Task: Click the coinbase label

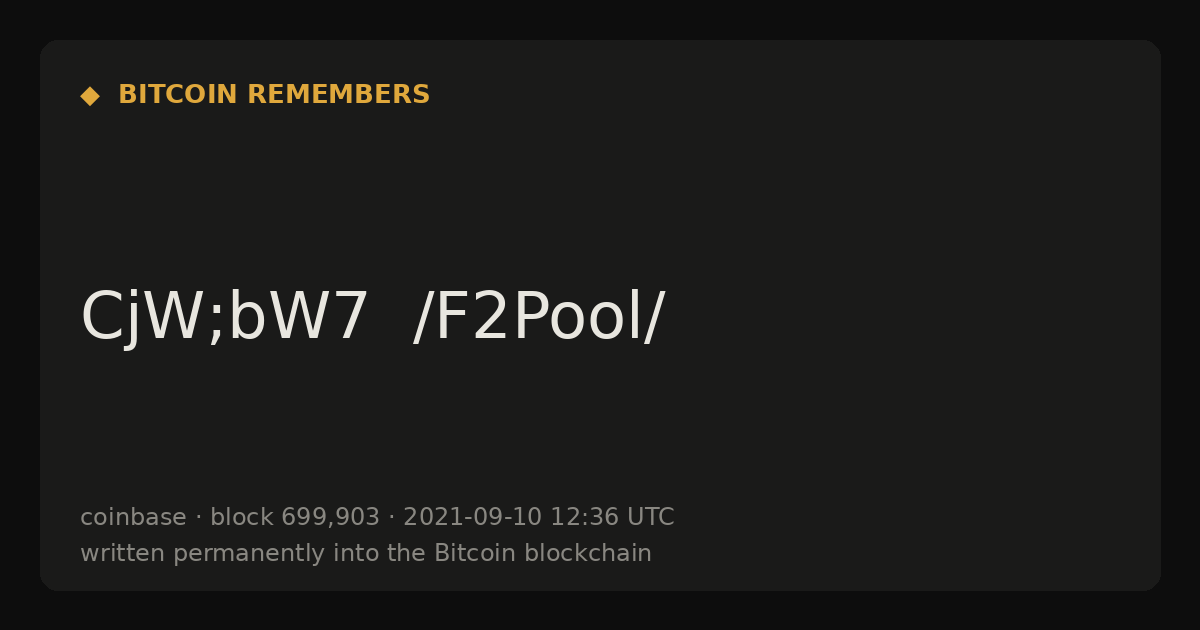Action: point(133,517)
